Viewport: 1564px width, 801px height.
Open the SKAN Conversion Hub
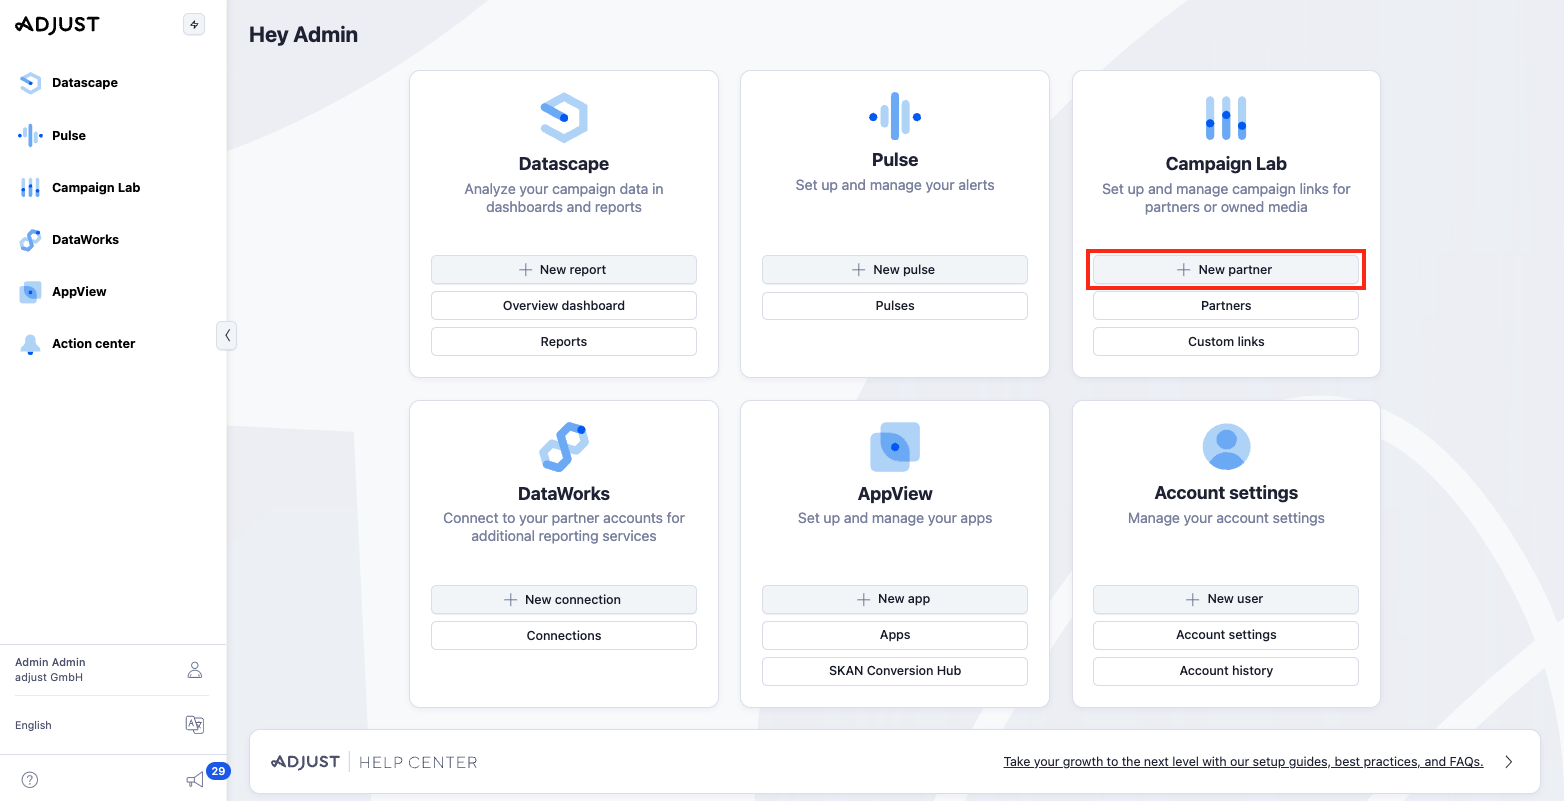[x=895, y=671]
